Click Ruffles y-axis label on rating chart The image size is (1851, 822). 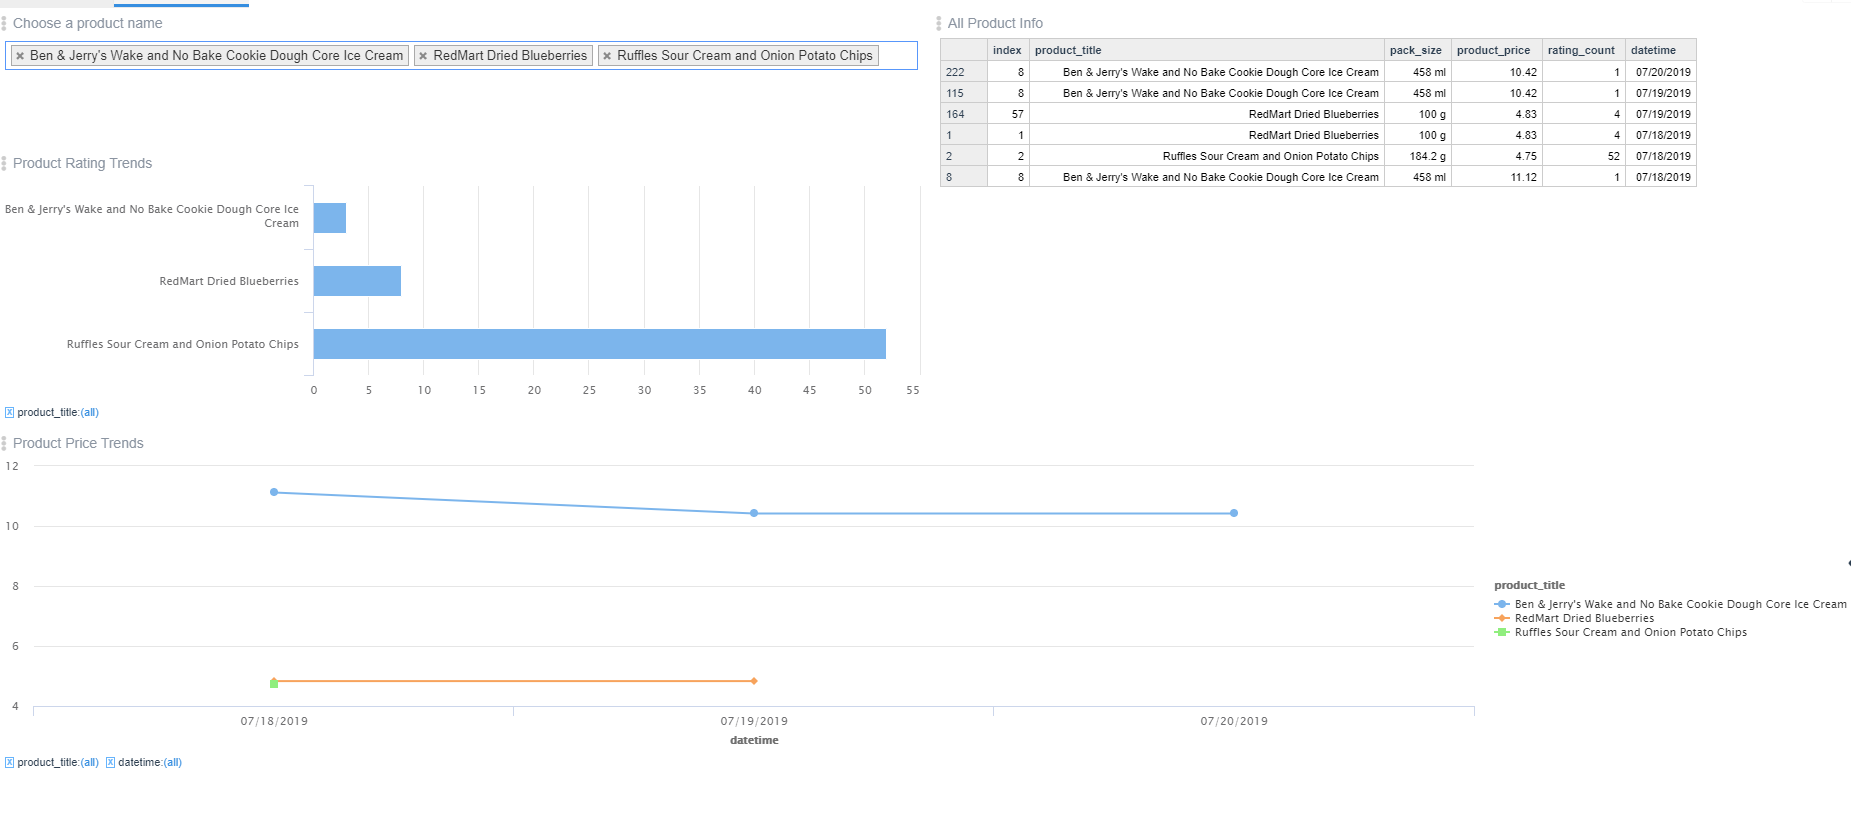[x=183, y=344]
